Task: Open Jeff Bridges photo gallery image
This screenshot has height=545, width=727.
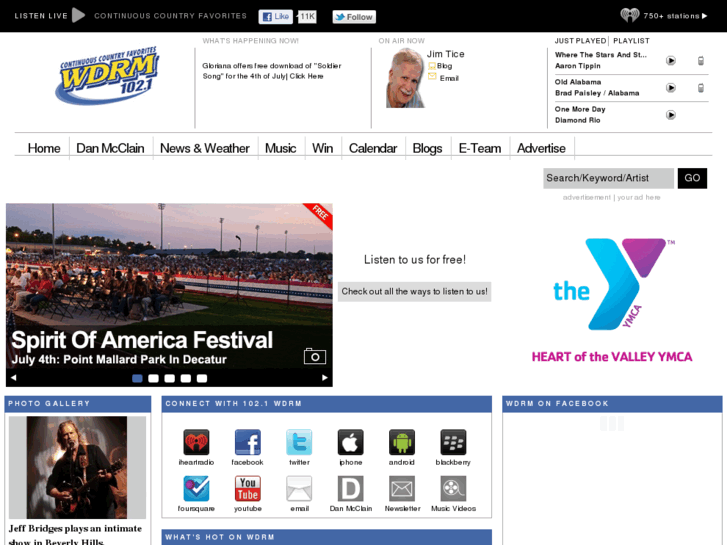Action: coord(77,468)
